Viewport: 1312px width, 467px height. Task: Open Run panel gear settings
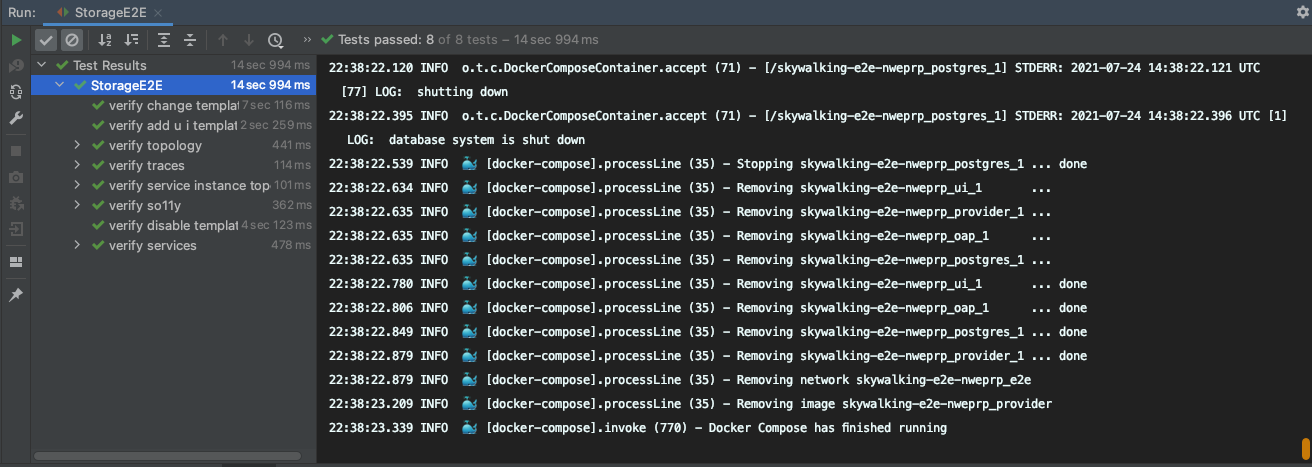1302,12
